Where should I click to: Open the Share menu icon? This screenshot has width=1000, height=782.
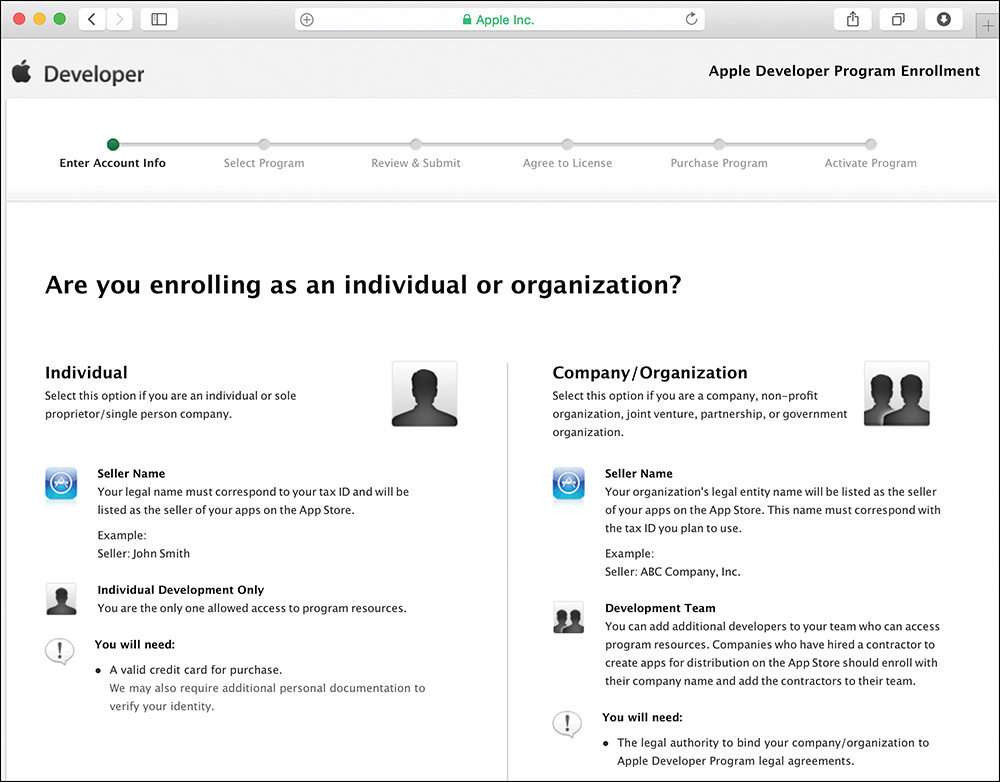[853, 19]
